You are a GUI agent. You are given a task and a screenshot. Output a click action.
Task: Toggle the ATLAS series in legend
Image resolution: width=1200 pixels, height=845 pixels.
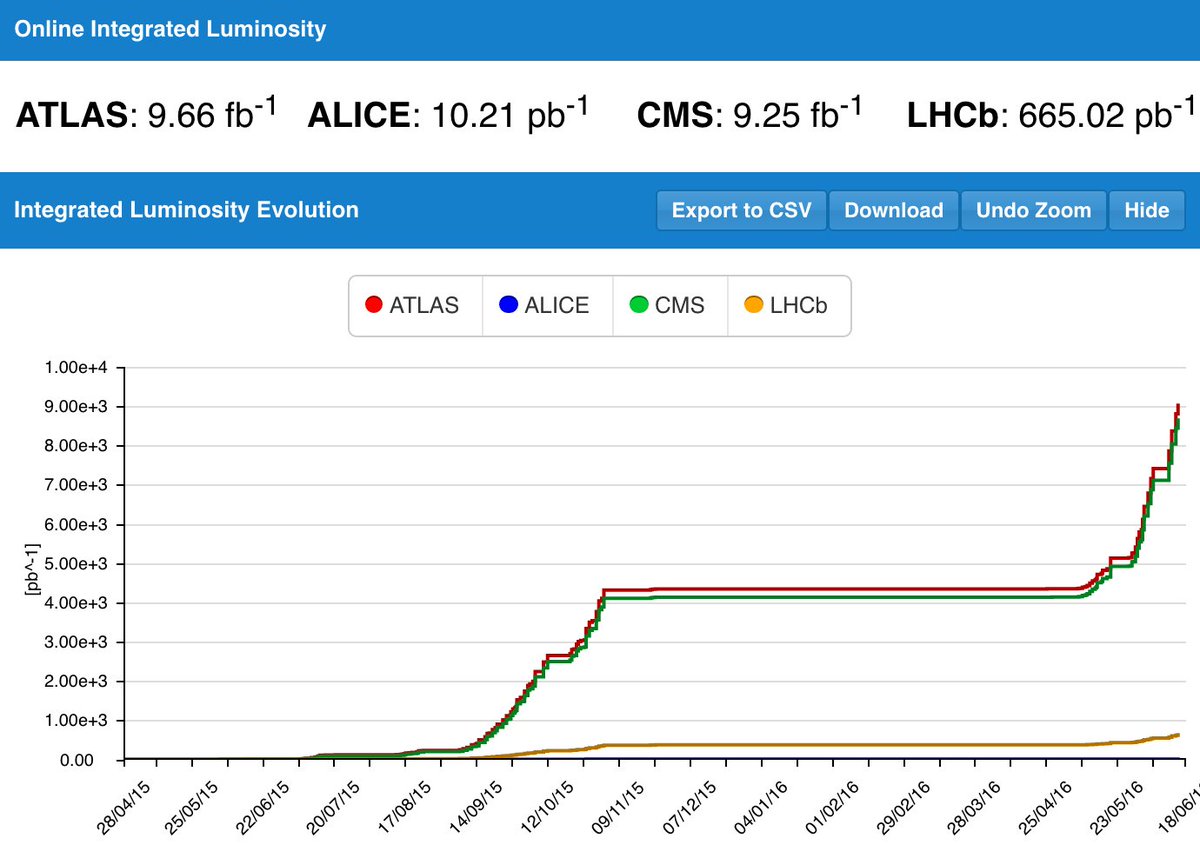(414, 306)
